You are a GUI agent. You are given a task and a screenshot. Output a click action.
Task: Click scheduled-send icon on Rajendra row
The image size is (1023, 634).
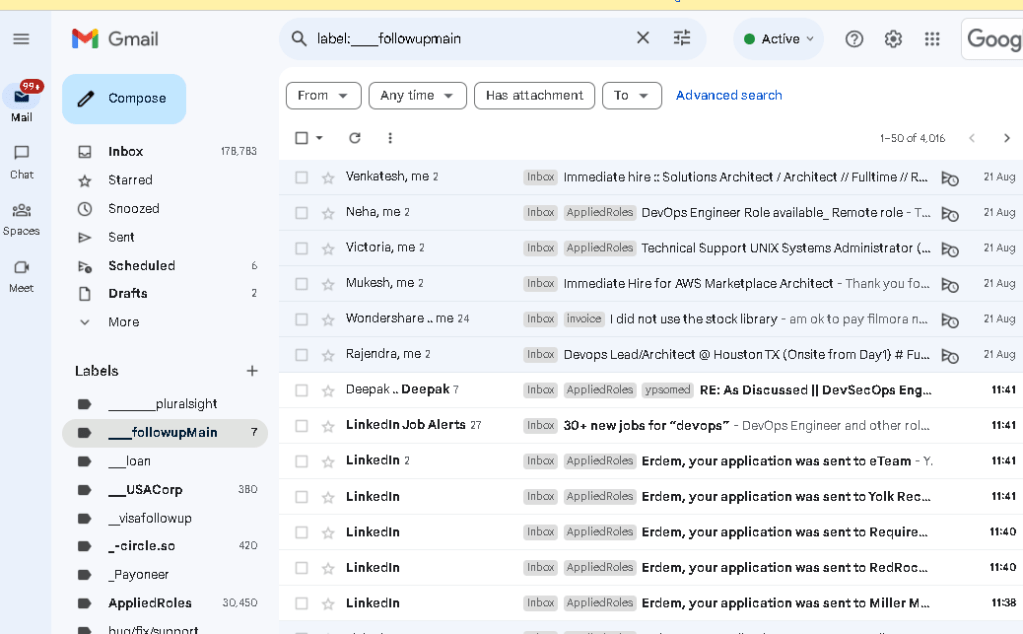[950, 355]
